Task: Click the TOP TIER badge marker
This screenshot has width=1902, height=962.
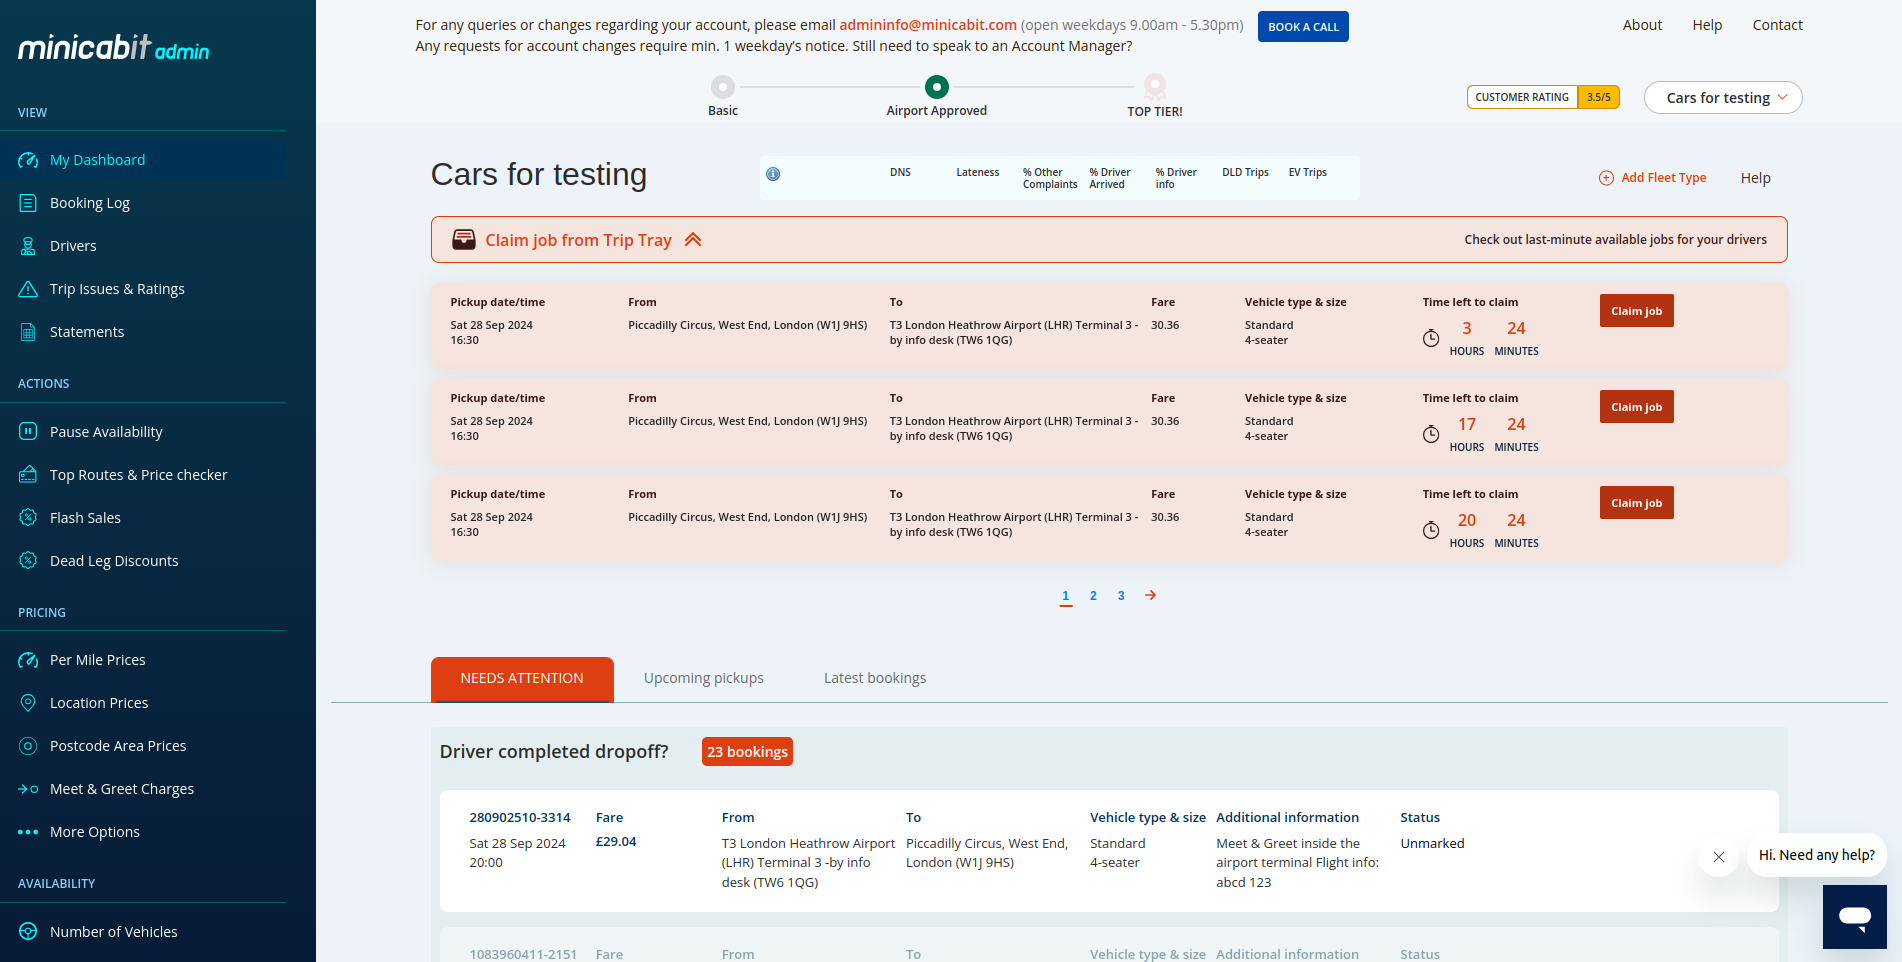Action: 1155,87
